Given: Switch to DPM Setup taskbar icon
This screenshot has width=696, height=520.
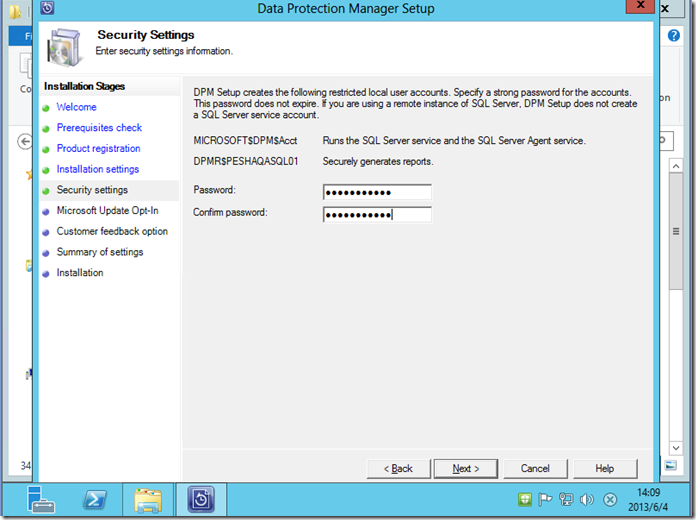Looking at the screenshot, I should tap(201, 500).
